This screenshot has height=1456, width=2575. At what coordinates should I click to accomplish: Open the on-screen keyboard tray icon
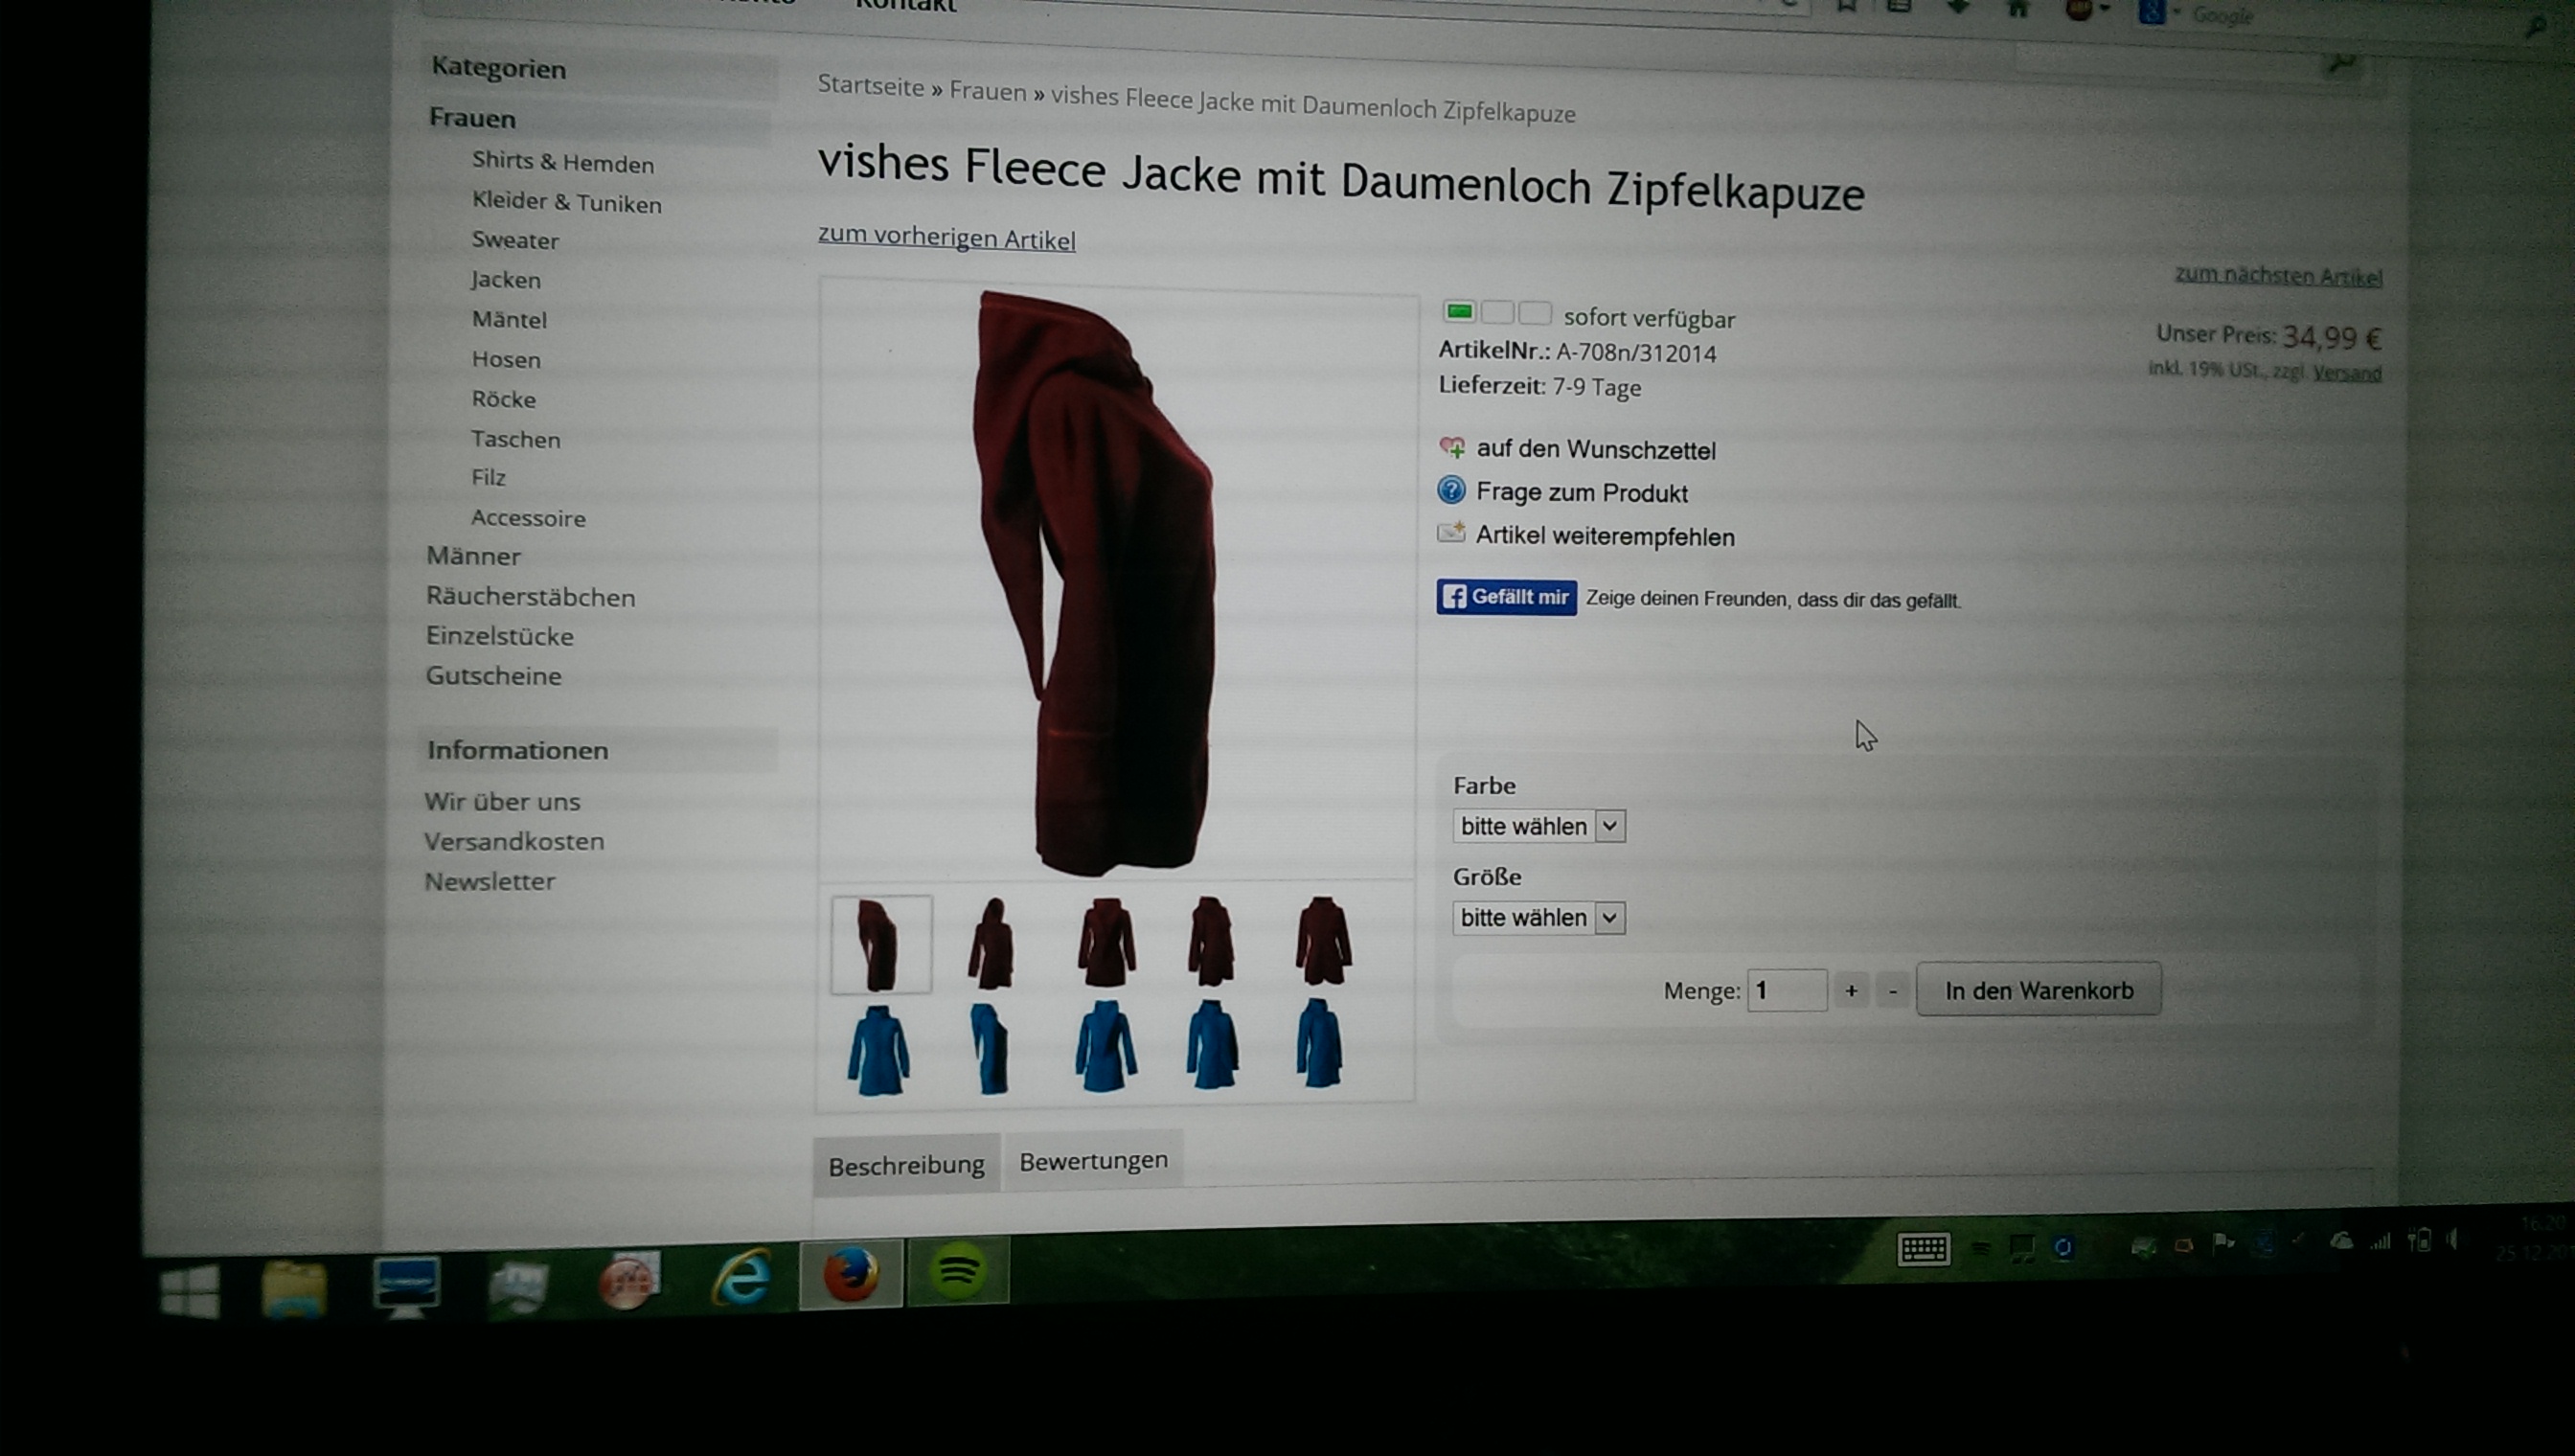[x=1923, y=1249]
